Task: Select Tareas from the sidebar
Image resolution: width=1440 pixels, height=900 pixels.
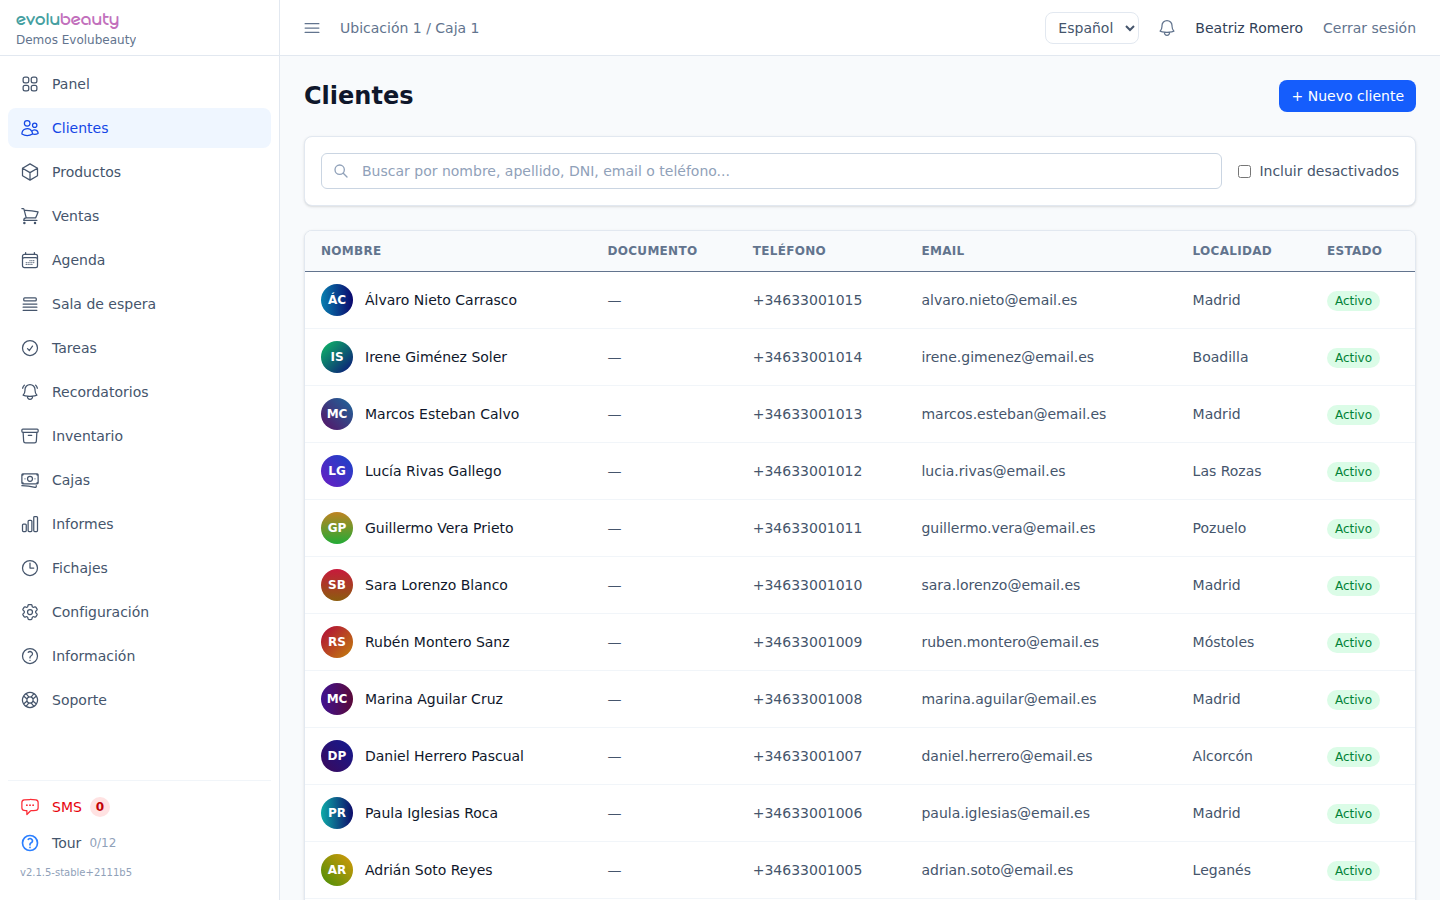Action: [74, 348]
